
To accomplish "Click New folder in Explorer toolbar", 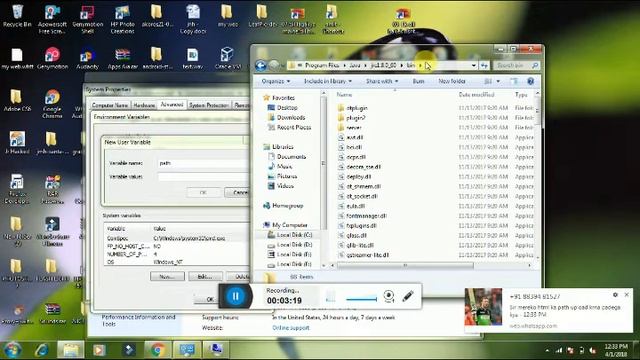I will pos(452,81).
